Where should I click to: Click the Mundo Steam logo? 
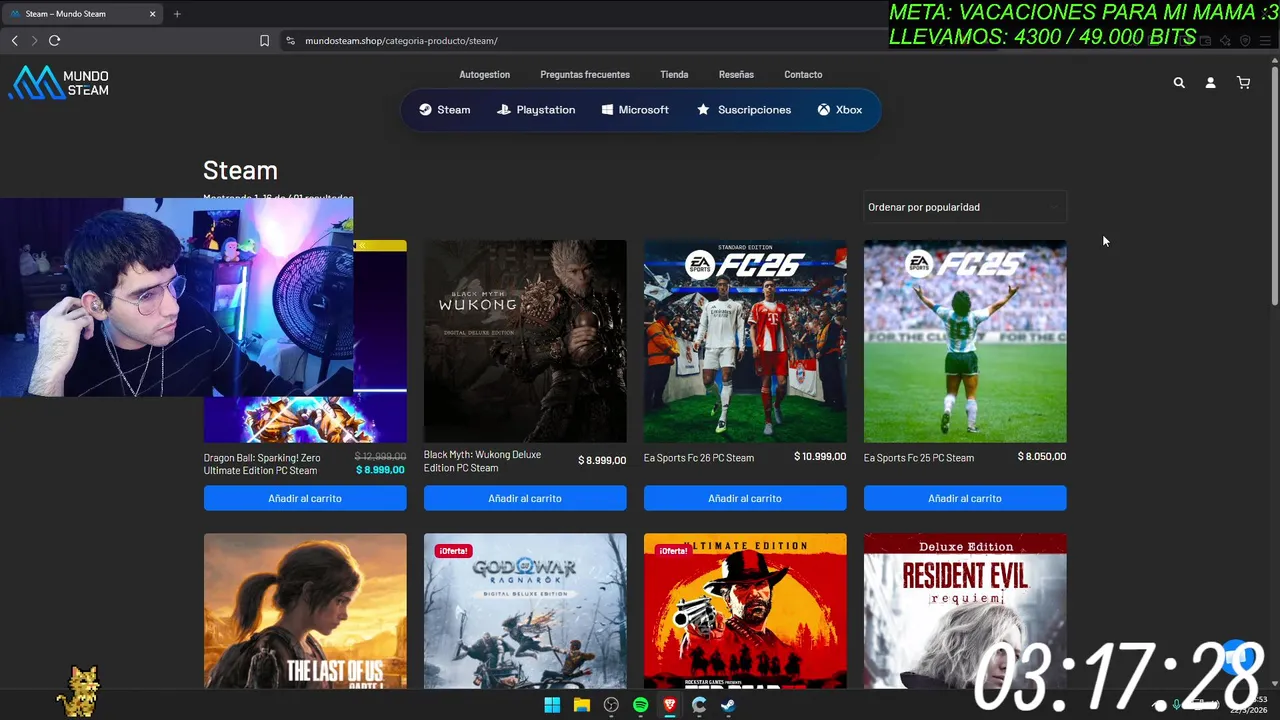point(58,83)
